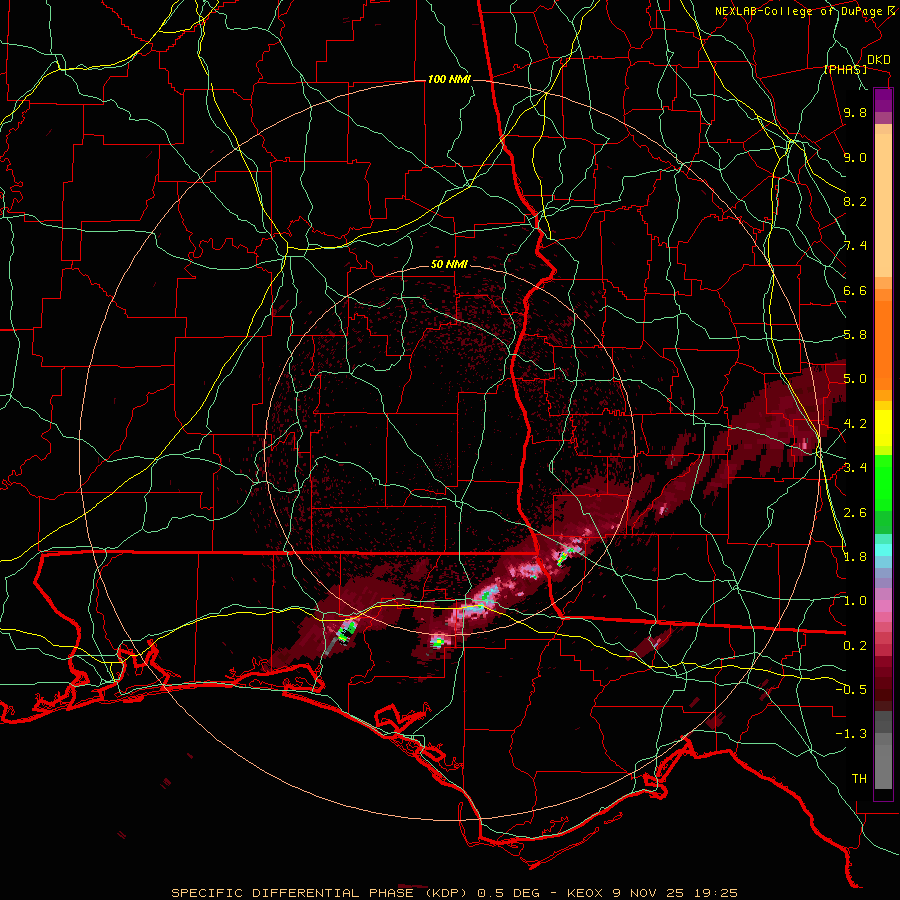Screen dimensions: 900x900
Task: Click the 7.4 value on the color scale
Action: pyautogui.click(x=855, y=246)
